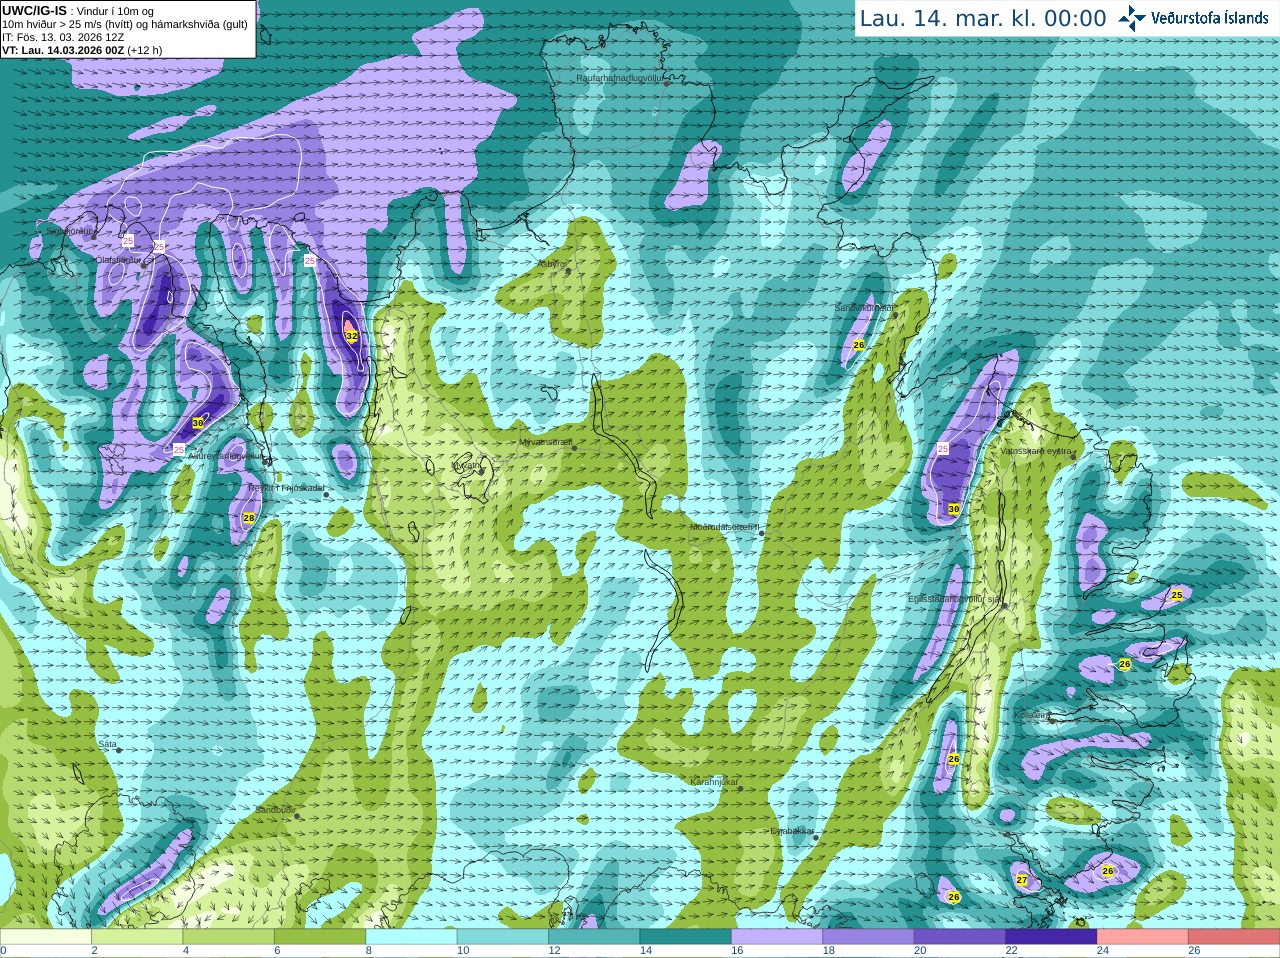Click the 'Lau. 14. mar. kl. 00:00' time label
The height and width of the screenshot is (958, 1280).
pos(983,19)
